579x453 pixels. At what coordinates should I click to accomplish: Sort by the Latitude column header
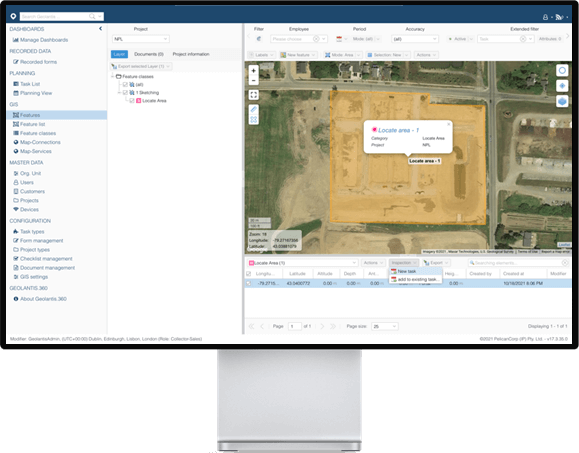click(x=297, y=274)
